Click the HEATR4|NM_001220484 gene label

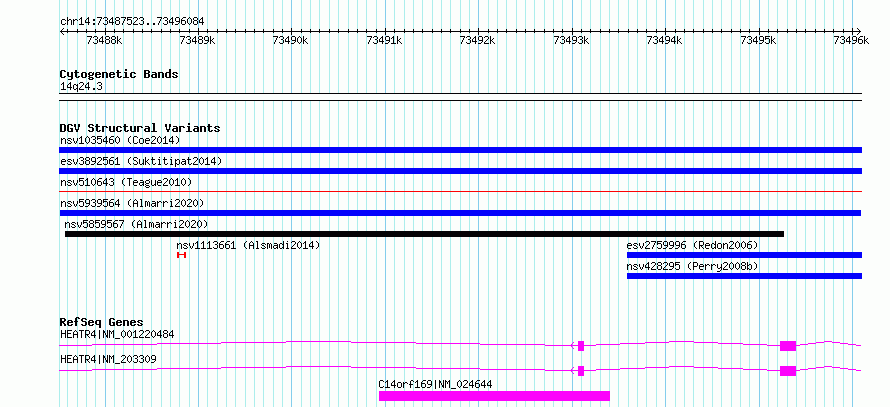(117, 334)
